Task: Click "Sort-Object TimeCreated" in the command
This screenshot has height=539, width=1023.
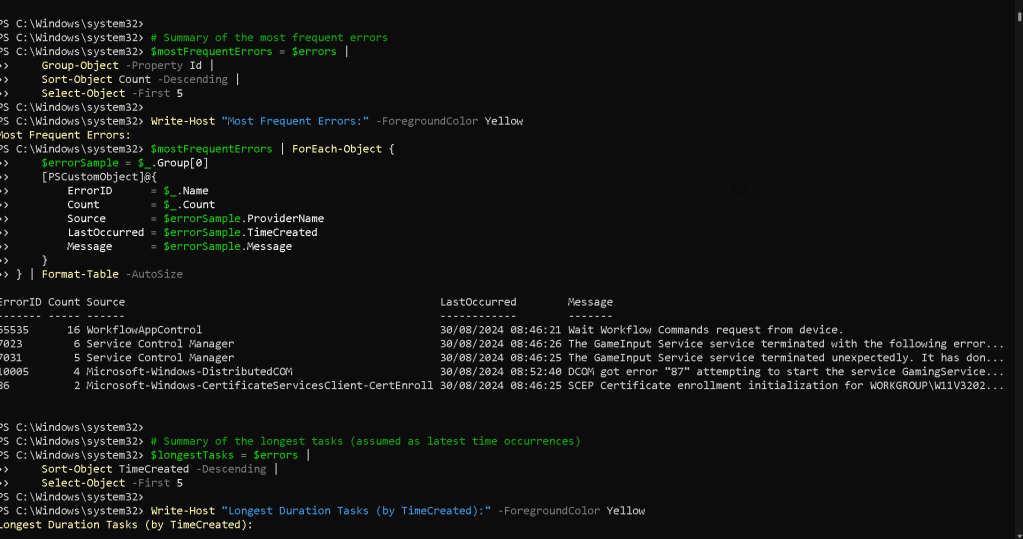Action: coord(115,469)
